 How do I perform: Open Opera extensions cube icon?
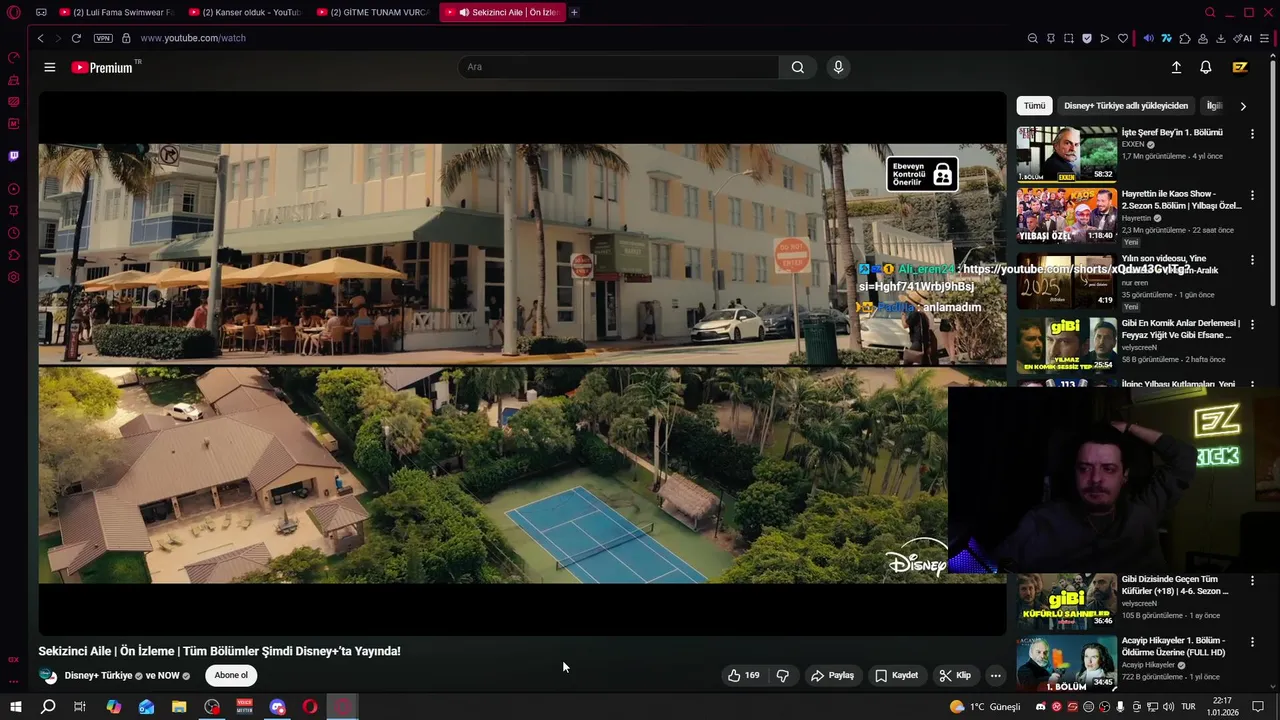point(1185,38)
